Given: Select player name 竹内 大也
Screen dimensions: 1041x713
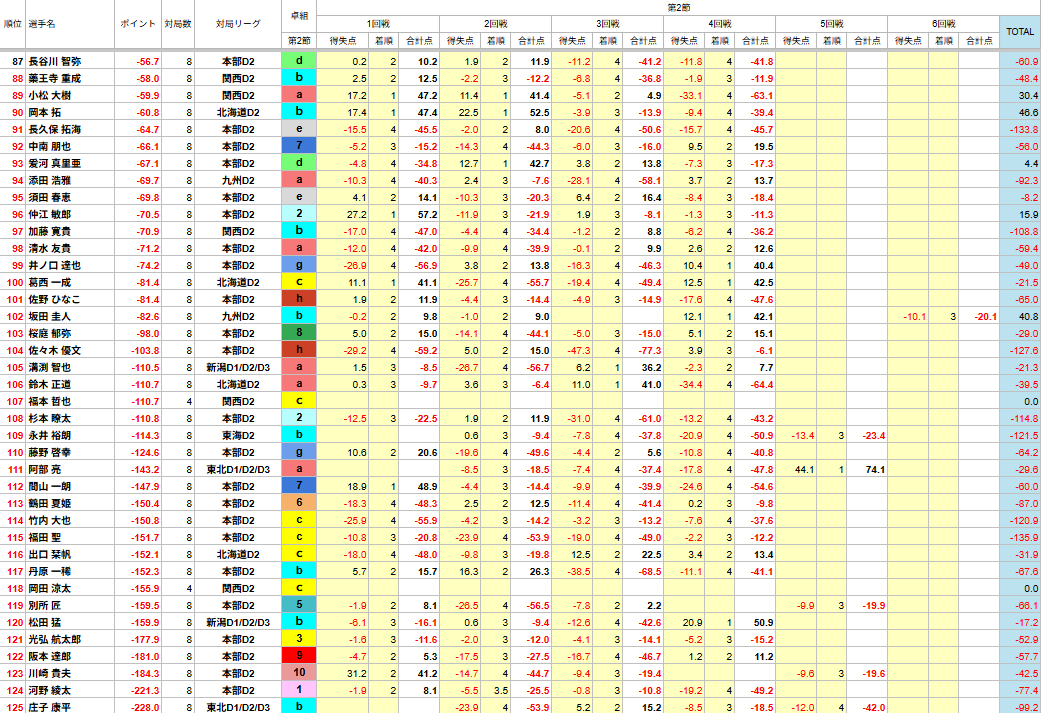Looking at the screenshot, I should (x=49, y=520).
